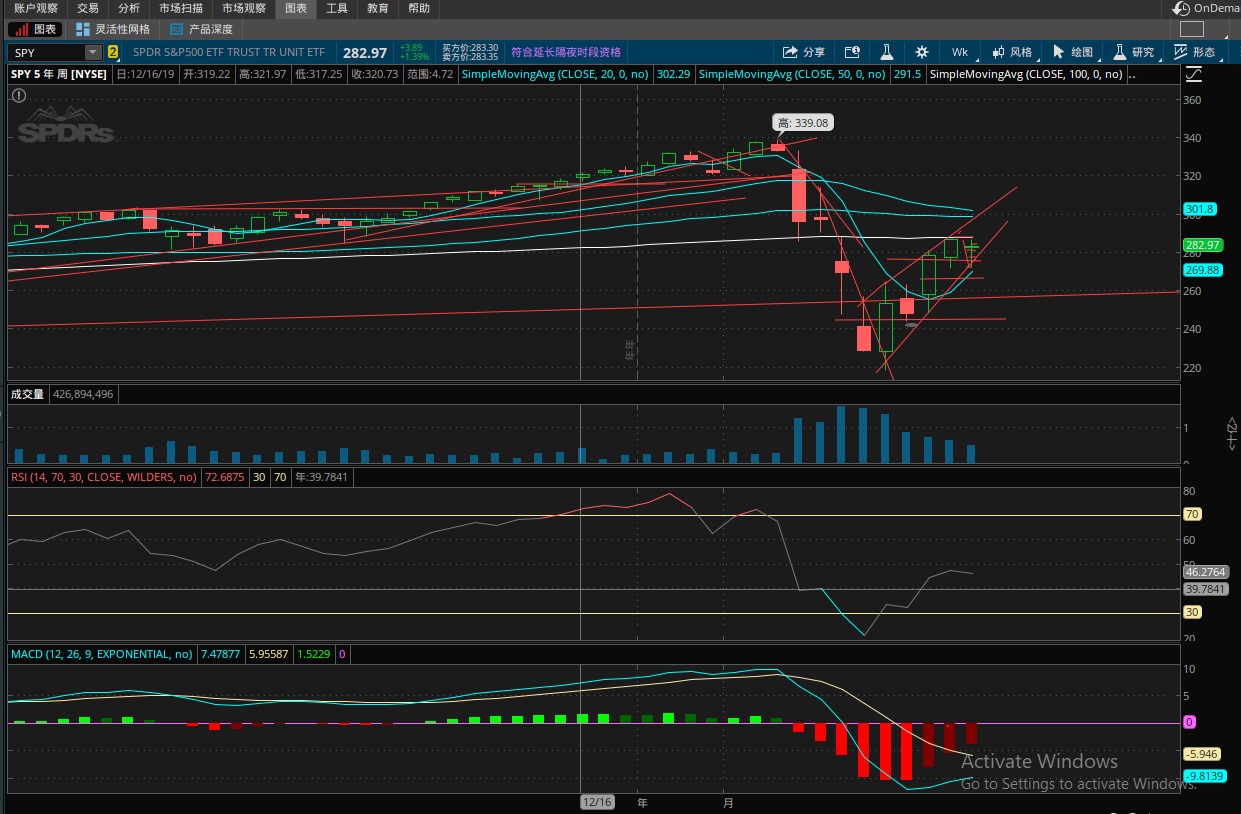The height and width of the screenshot is (814, 1241).
Task: Click the 269.88 cyan price axis bubble
Action: click(x=1202, y=270)
